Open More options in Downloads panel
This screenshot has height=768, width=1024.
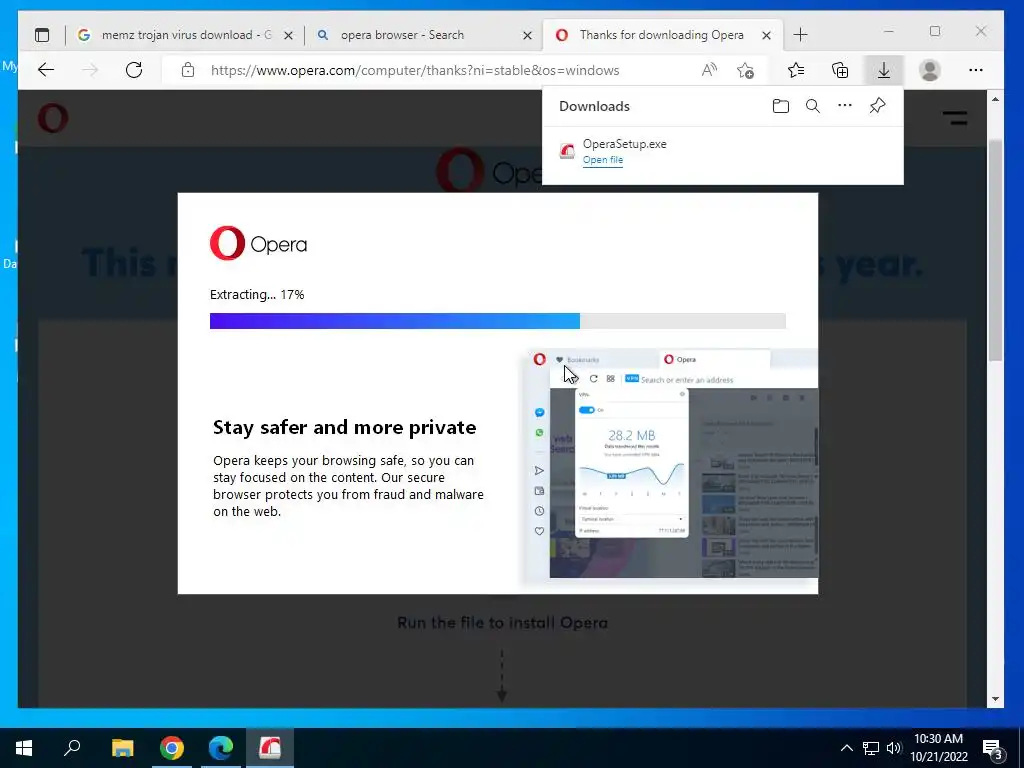coord(845,106)
